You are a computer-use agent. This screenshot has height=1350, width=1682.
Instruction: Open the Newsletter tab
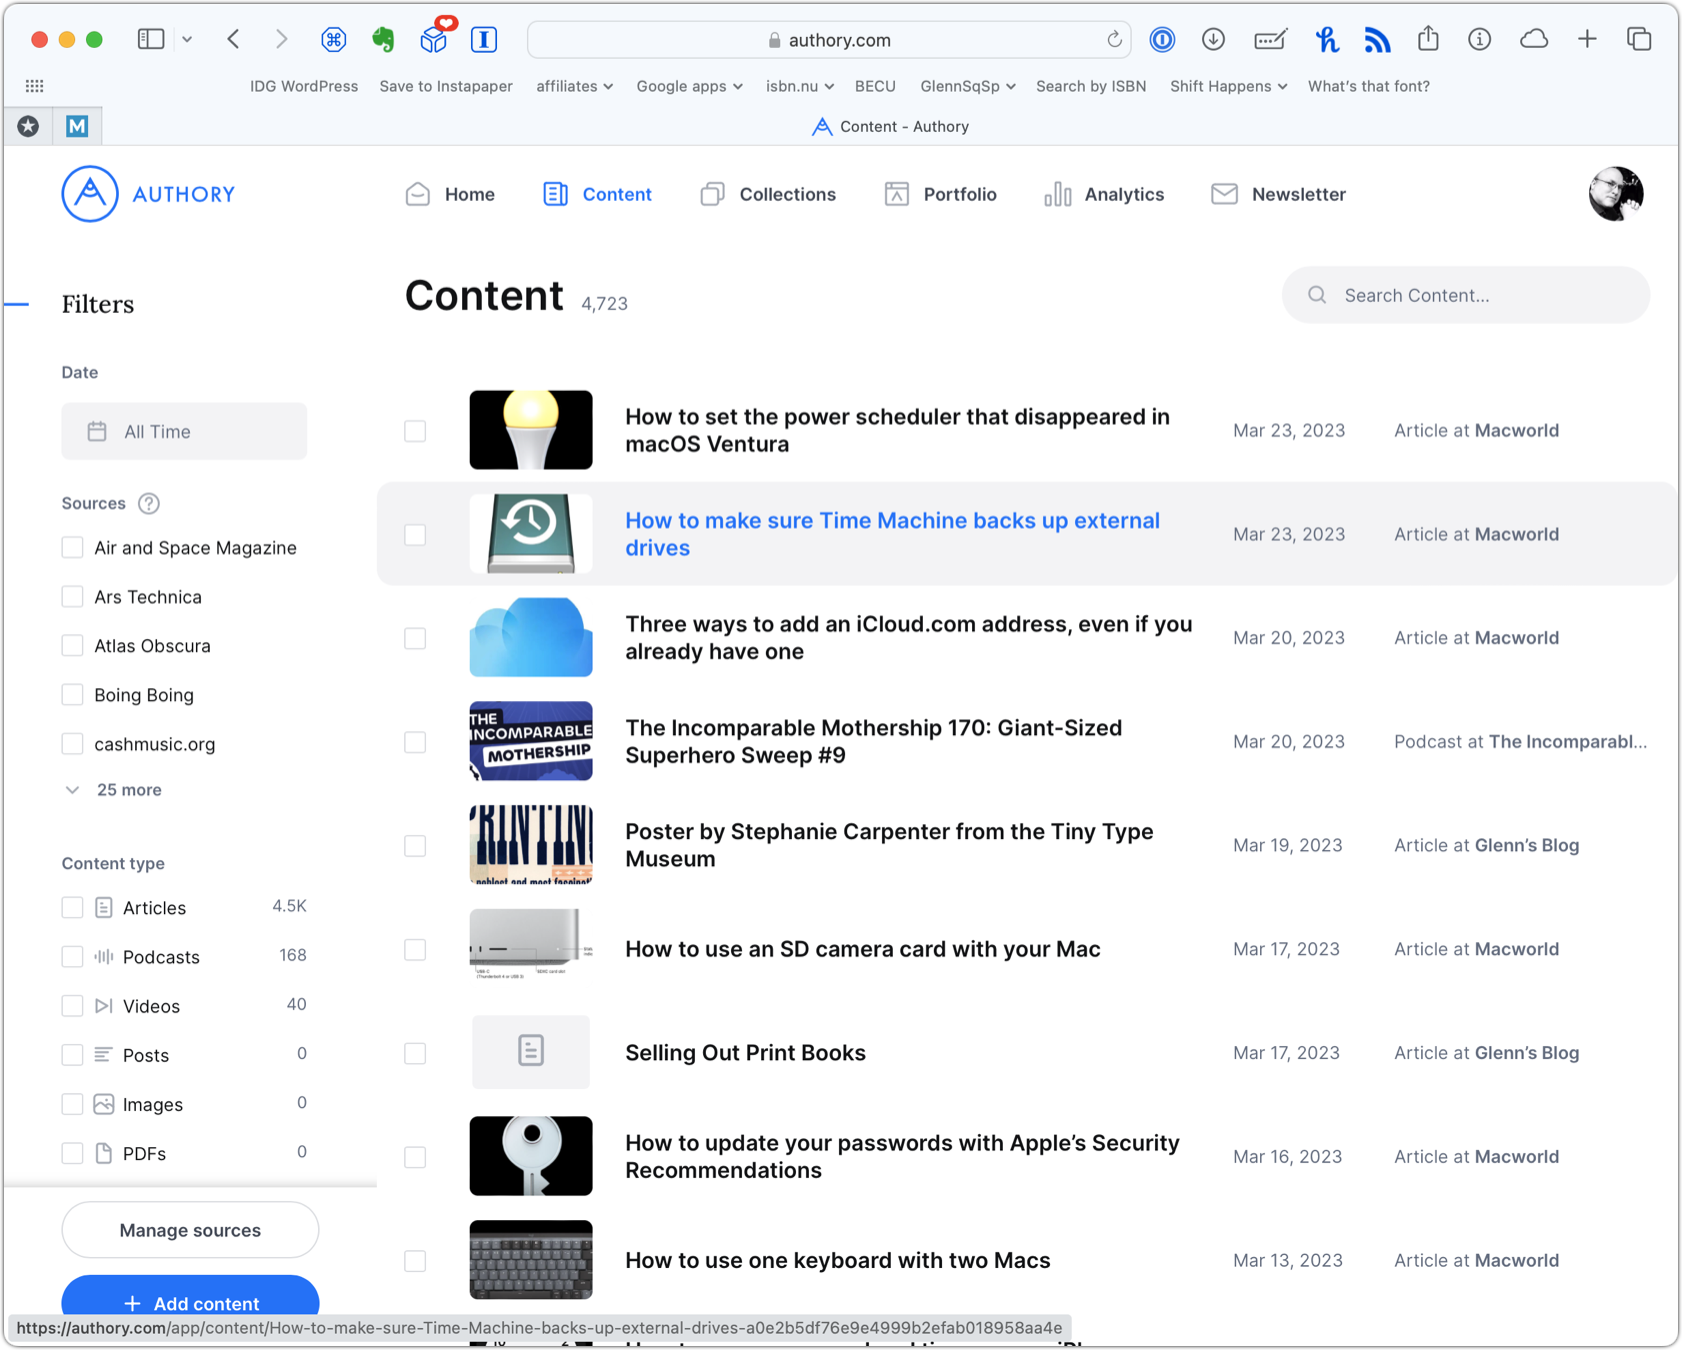[x=1278, y=194]
